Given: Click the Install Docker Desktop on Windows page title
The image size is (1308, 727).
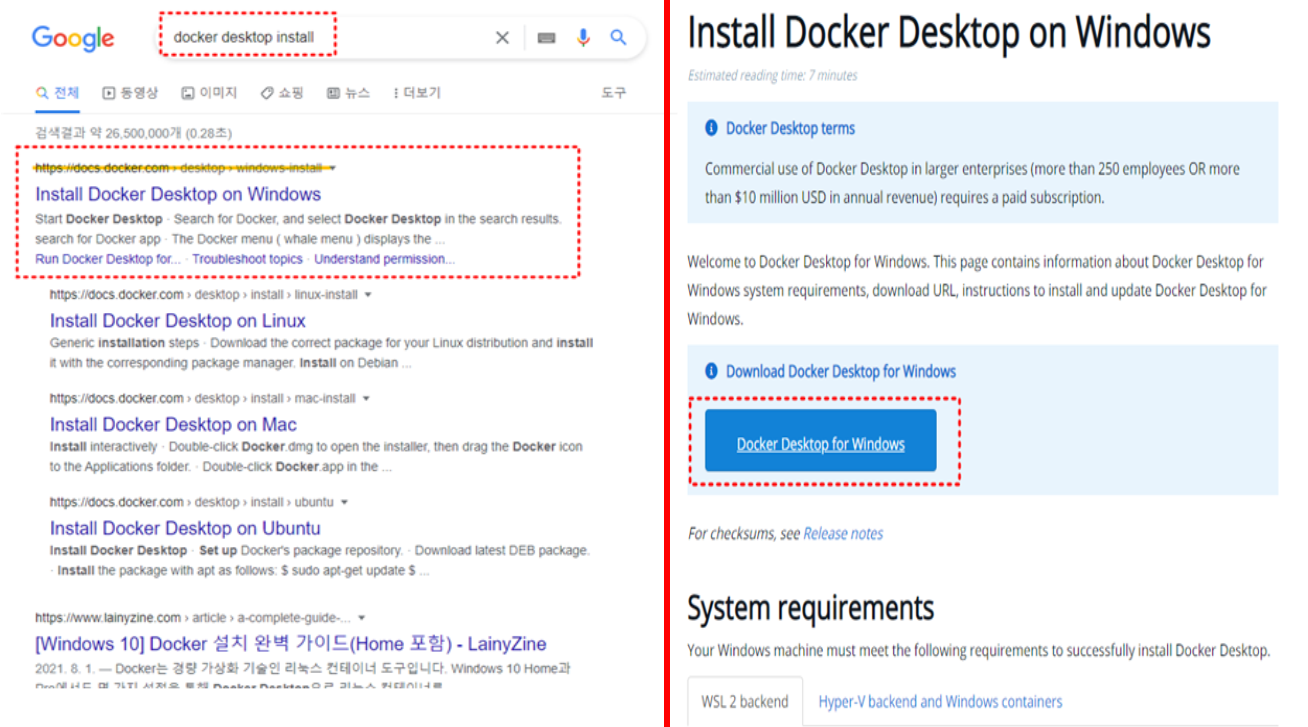Looking at the screenshot, I should click(x=949, y=33).
